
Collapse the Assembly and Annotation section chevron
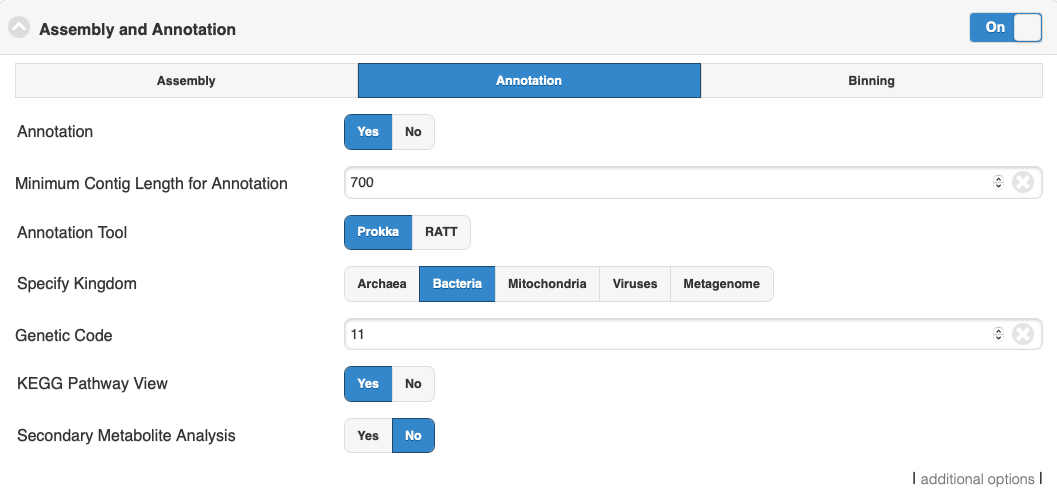pyautogui.click(x=19, y=28)
